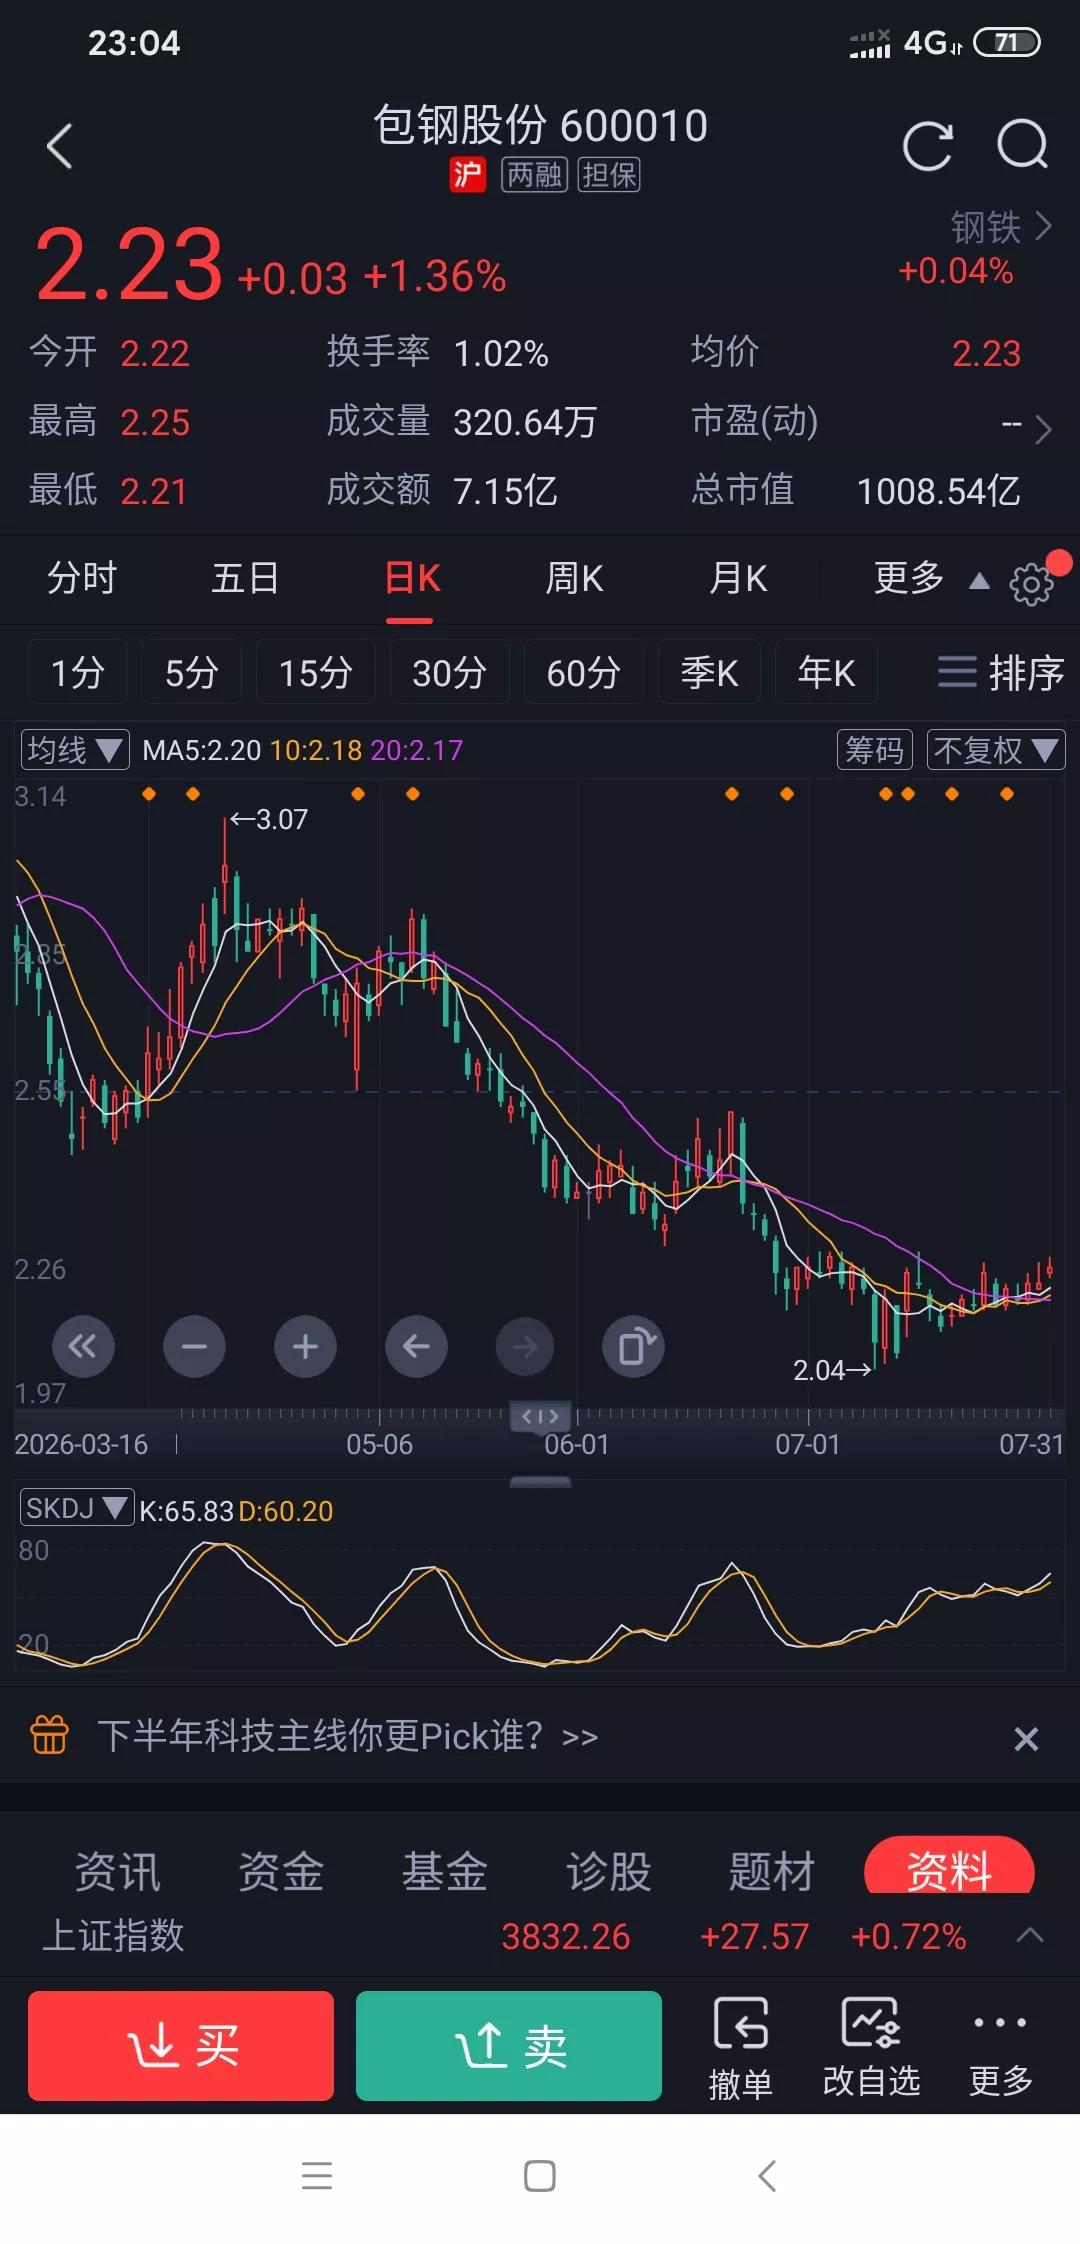Select 5分 period button
The height and width of the screenshot is (2244, 1080).
[191, 672]
